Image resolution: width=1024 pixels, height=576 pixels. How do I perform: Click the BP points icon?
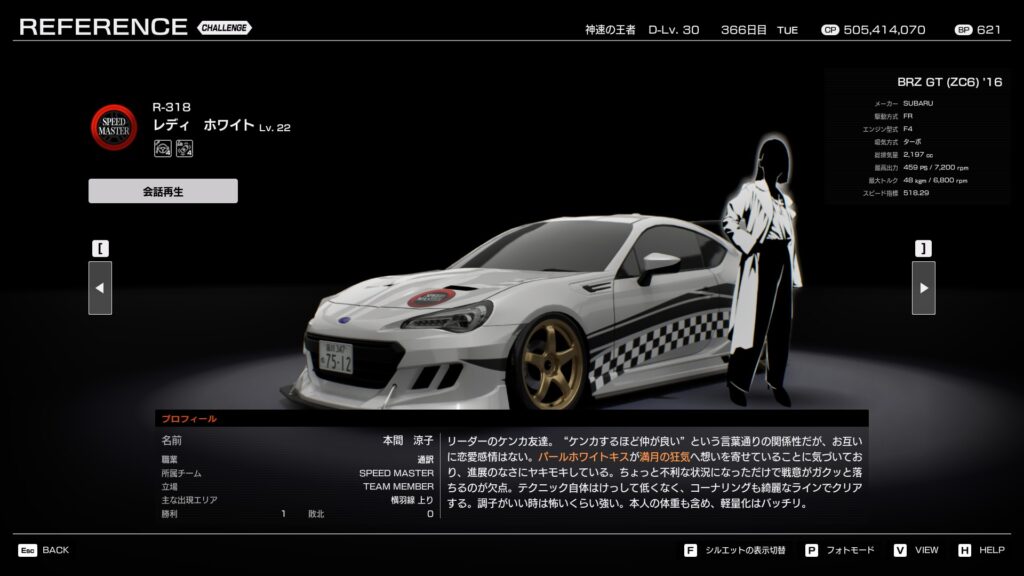(x=963, y=30)
